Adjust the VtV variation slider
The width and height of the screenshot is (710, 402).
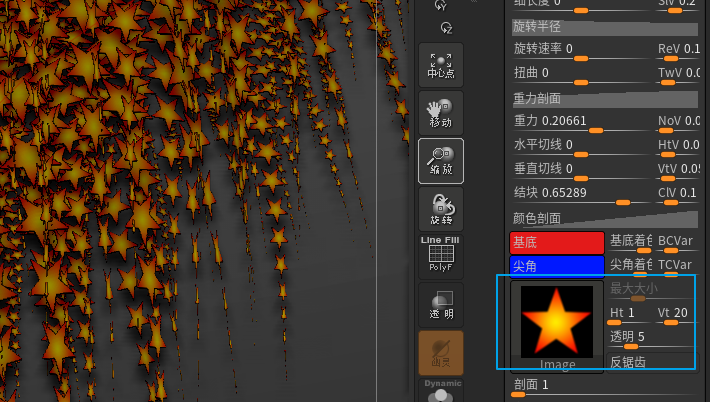pyautogui.click(x=678, y=171)
